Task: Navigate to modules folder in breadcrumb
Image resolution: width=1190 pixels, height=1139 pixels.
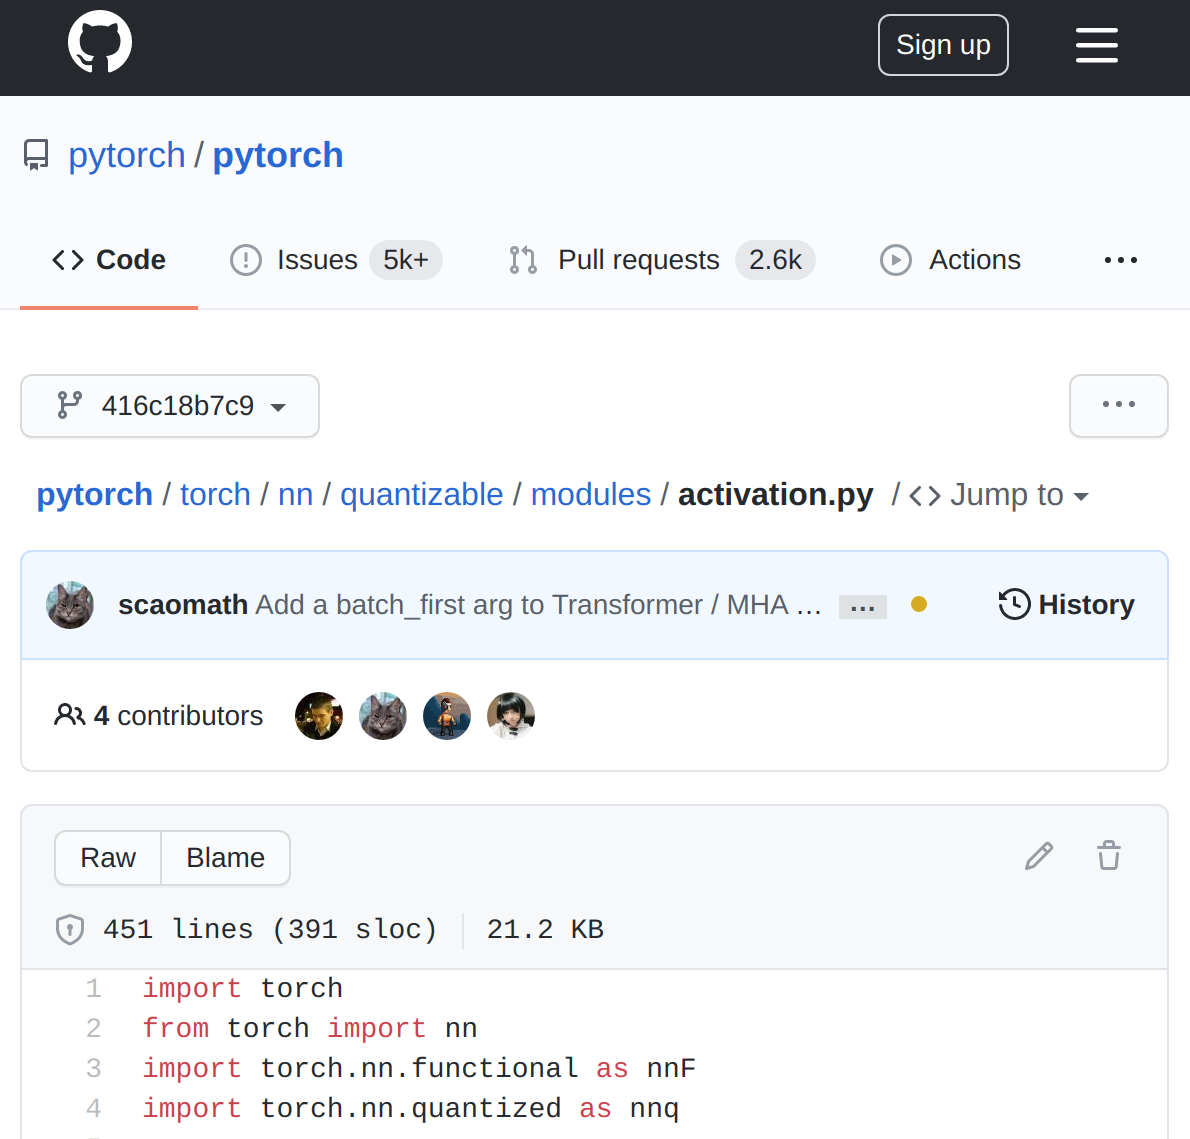Action: tap(590, 495)
